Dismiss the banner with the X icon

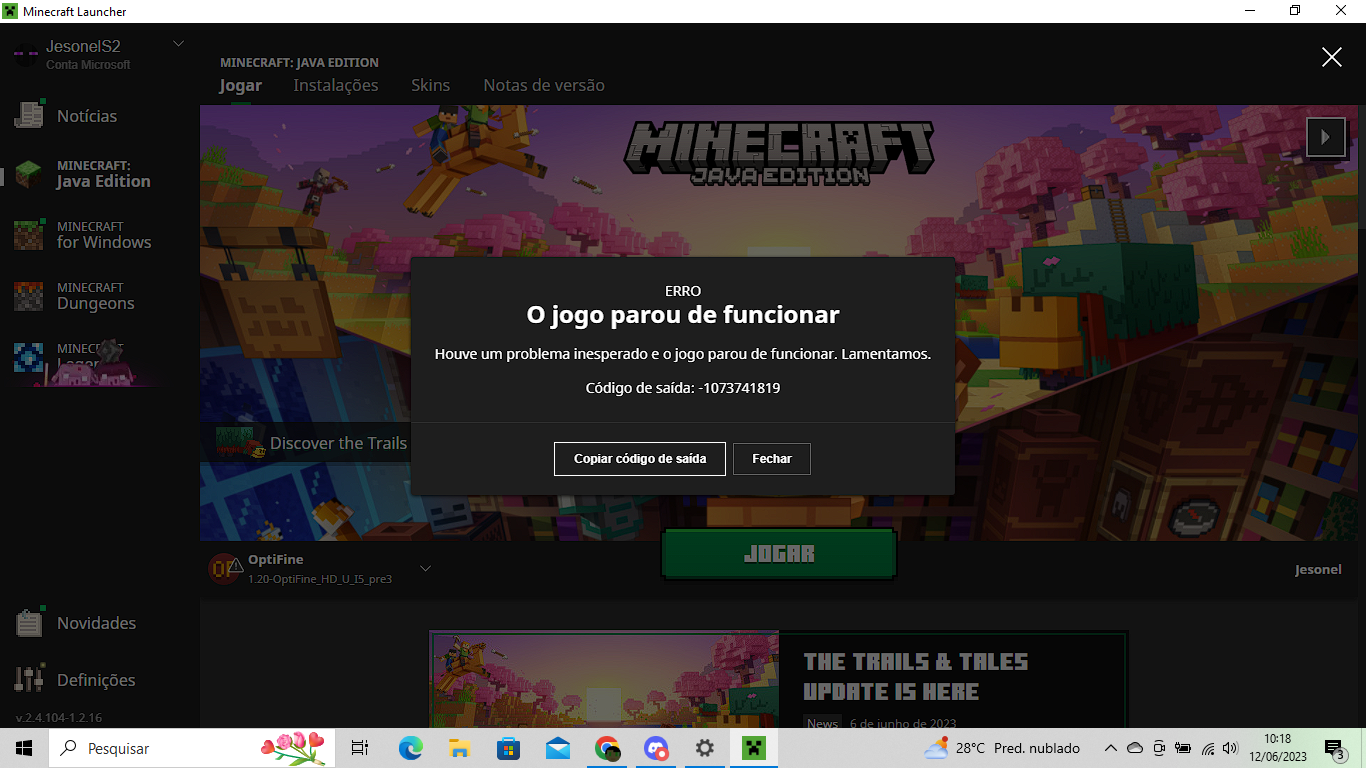(x=1332, y=57)
